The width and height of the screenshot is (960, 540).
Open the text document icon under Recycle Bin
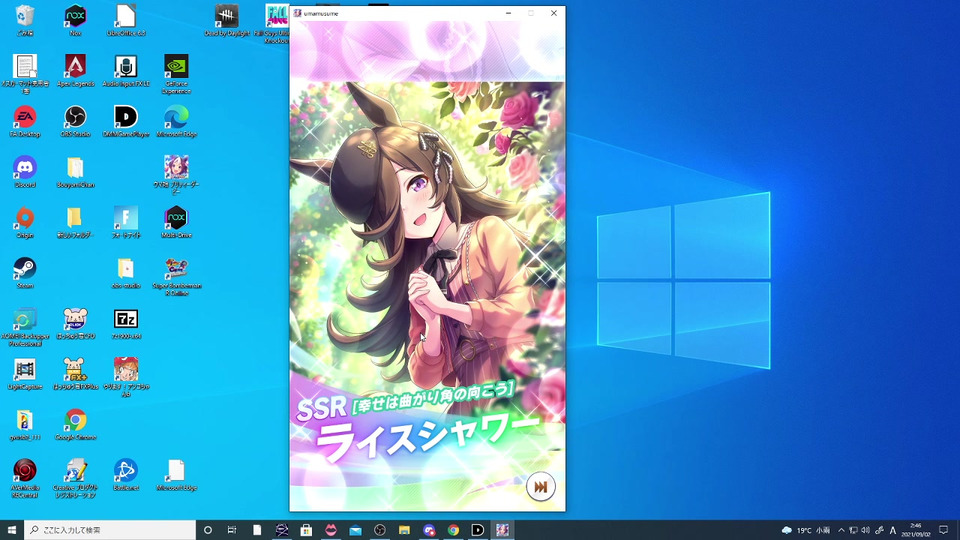coord(25,74)
